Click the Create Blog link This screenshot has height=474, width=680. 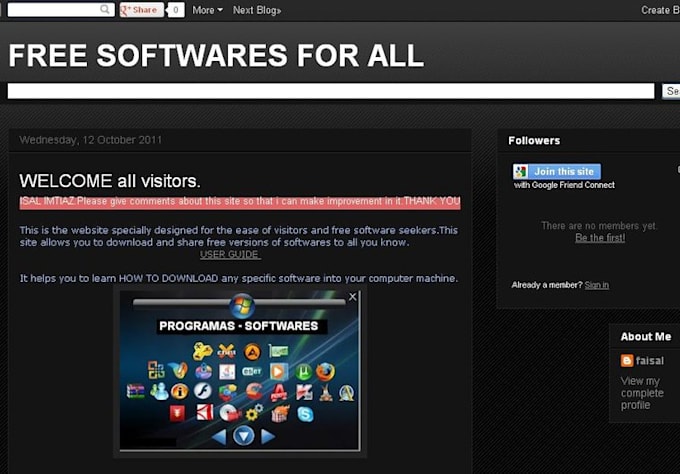pos(660,10)
